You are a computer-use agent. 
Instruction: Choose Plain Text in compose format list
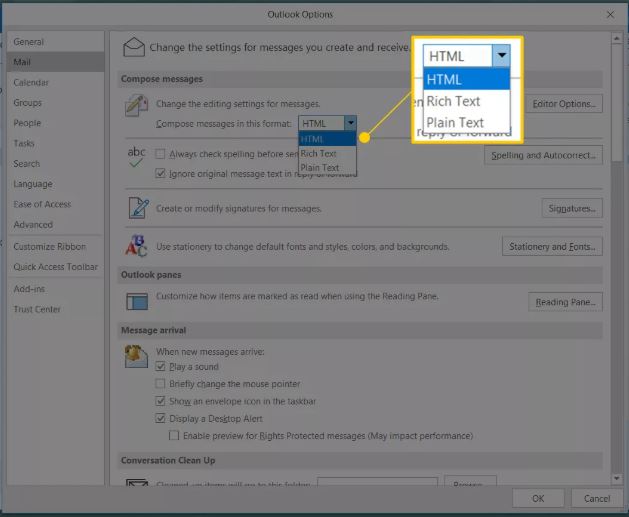pos(327,168)
